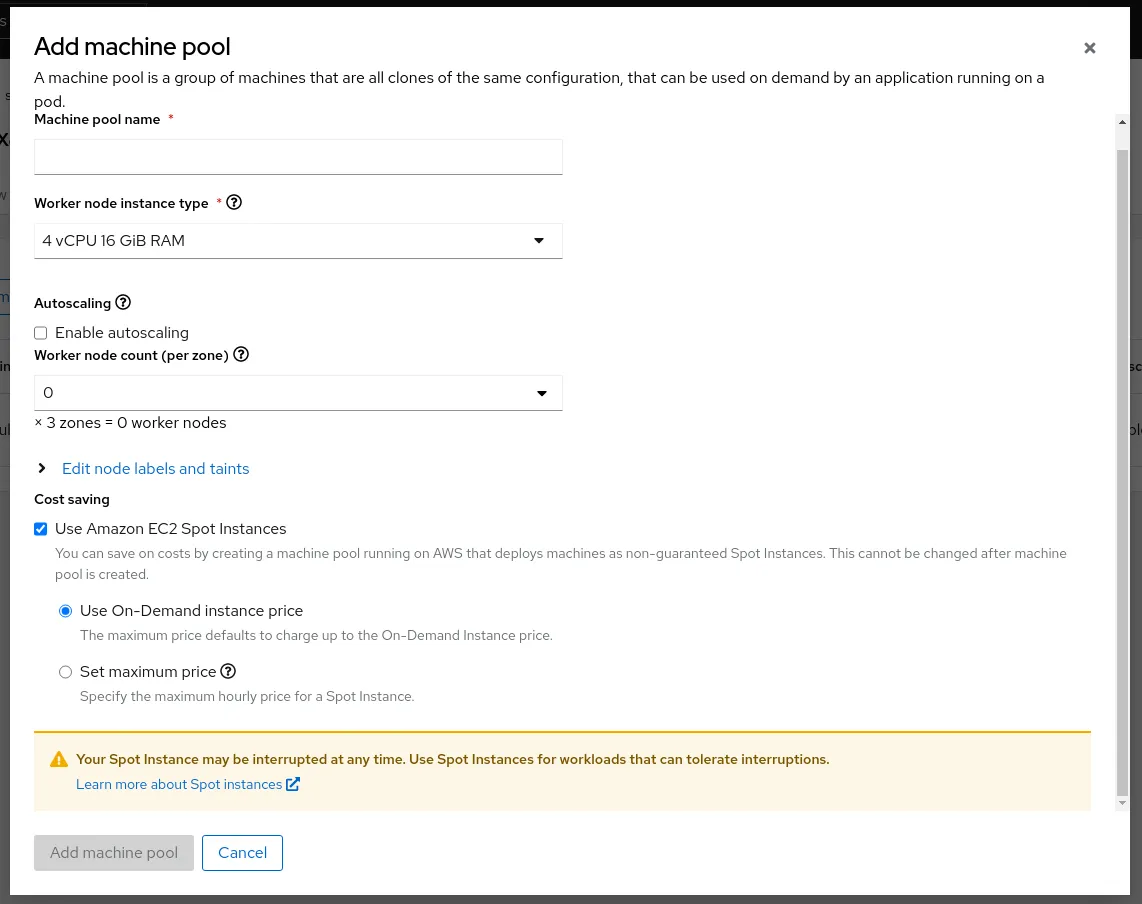1142x904 pixels.
Task: Close the Add machine pool dialog
Action: tap(1089, 47)
